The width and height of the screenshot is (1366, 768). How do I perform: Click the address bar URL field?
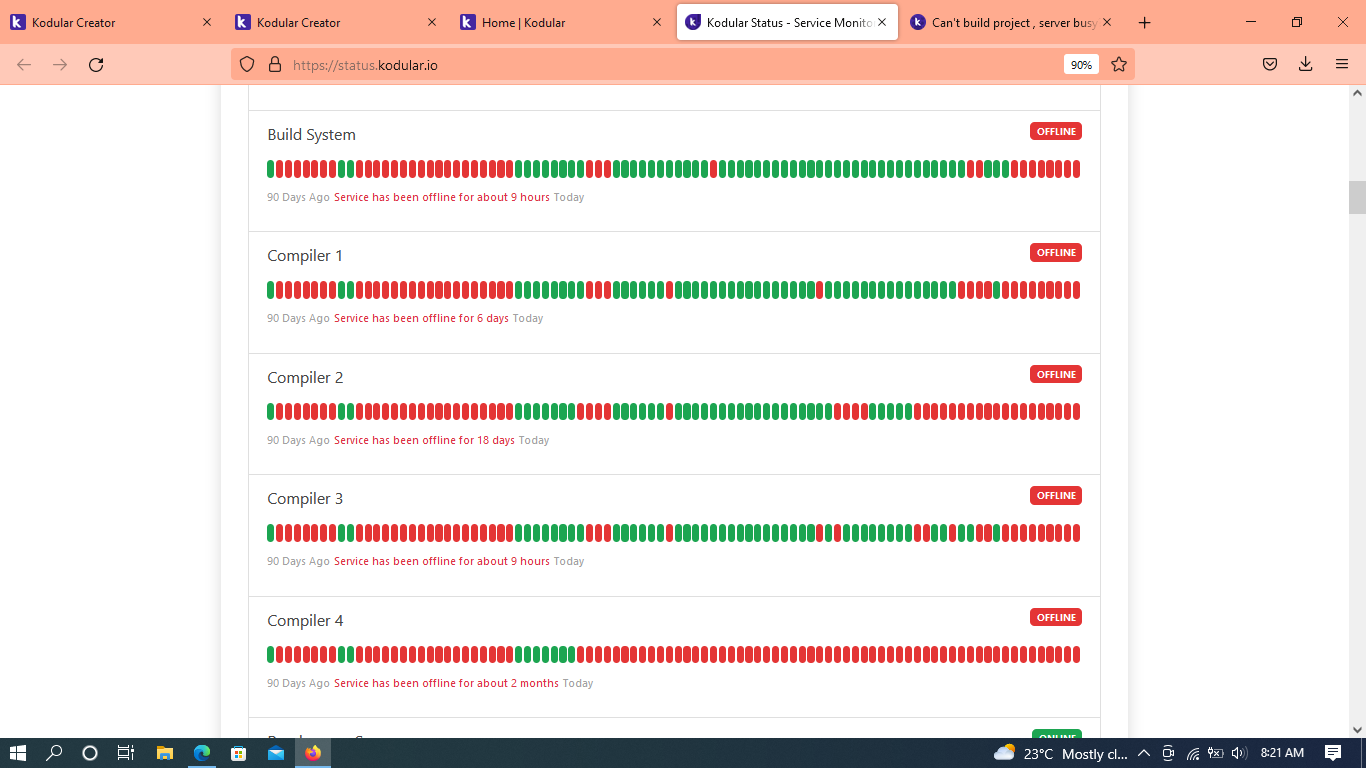click(650, 65)
